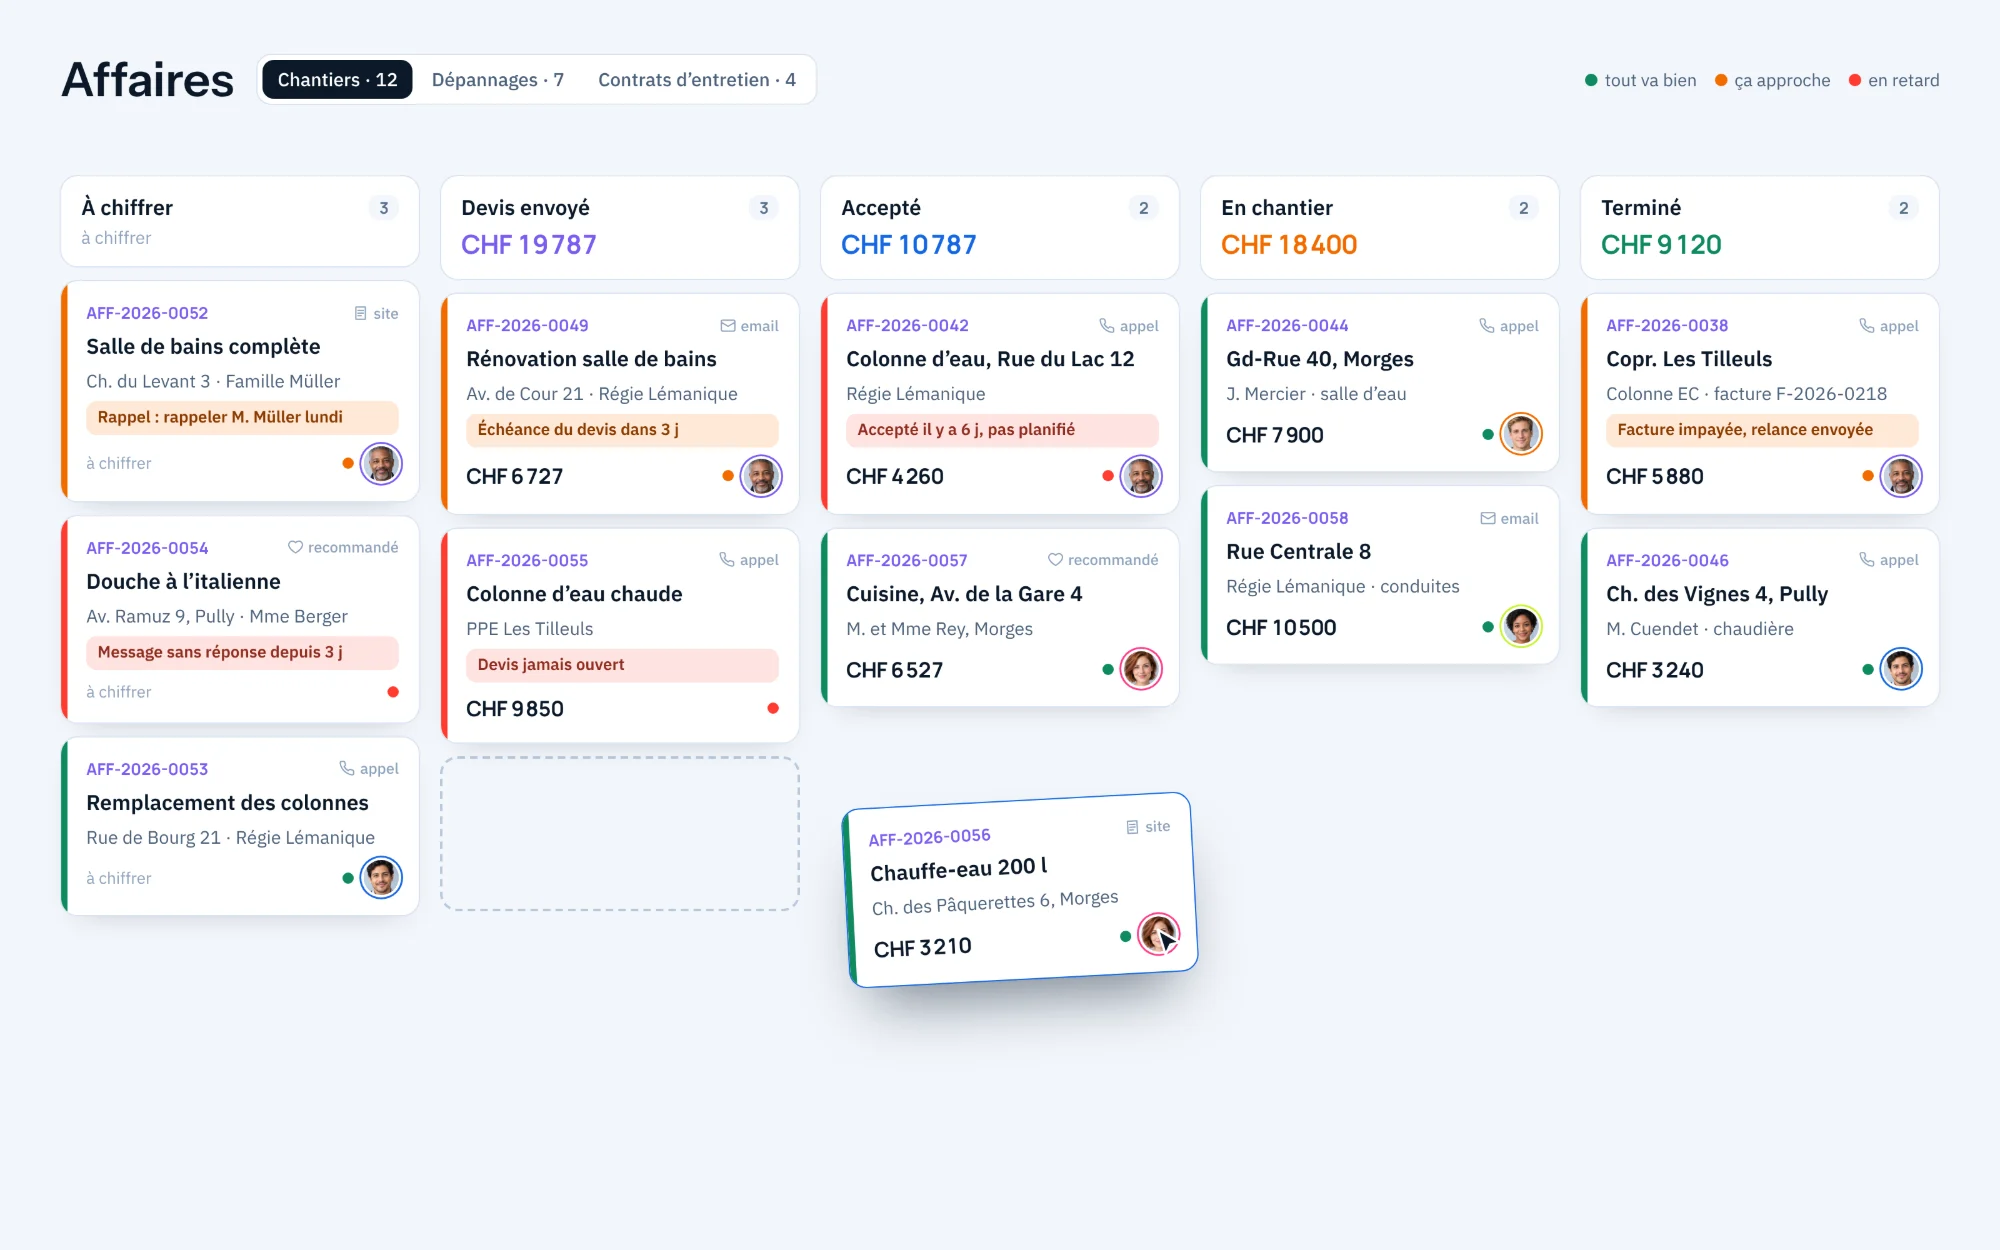The image size is (2000, 1250).
Task: Click the email icon on AFF-2026-0049
Action: coord(728,326)
